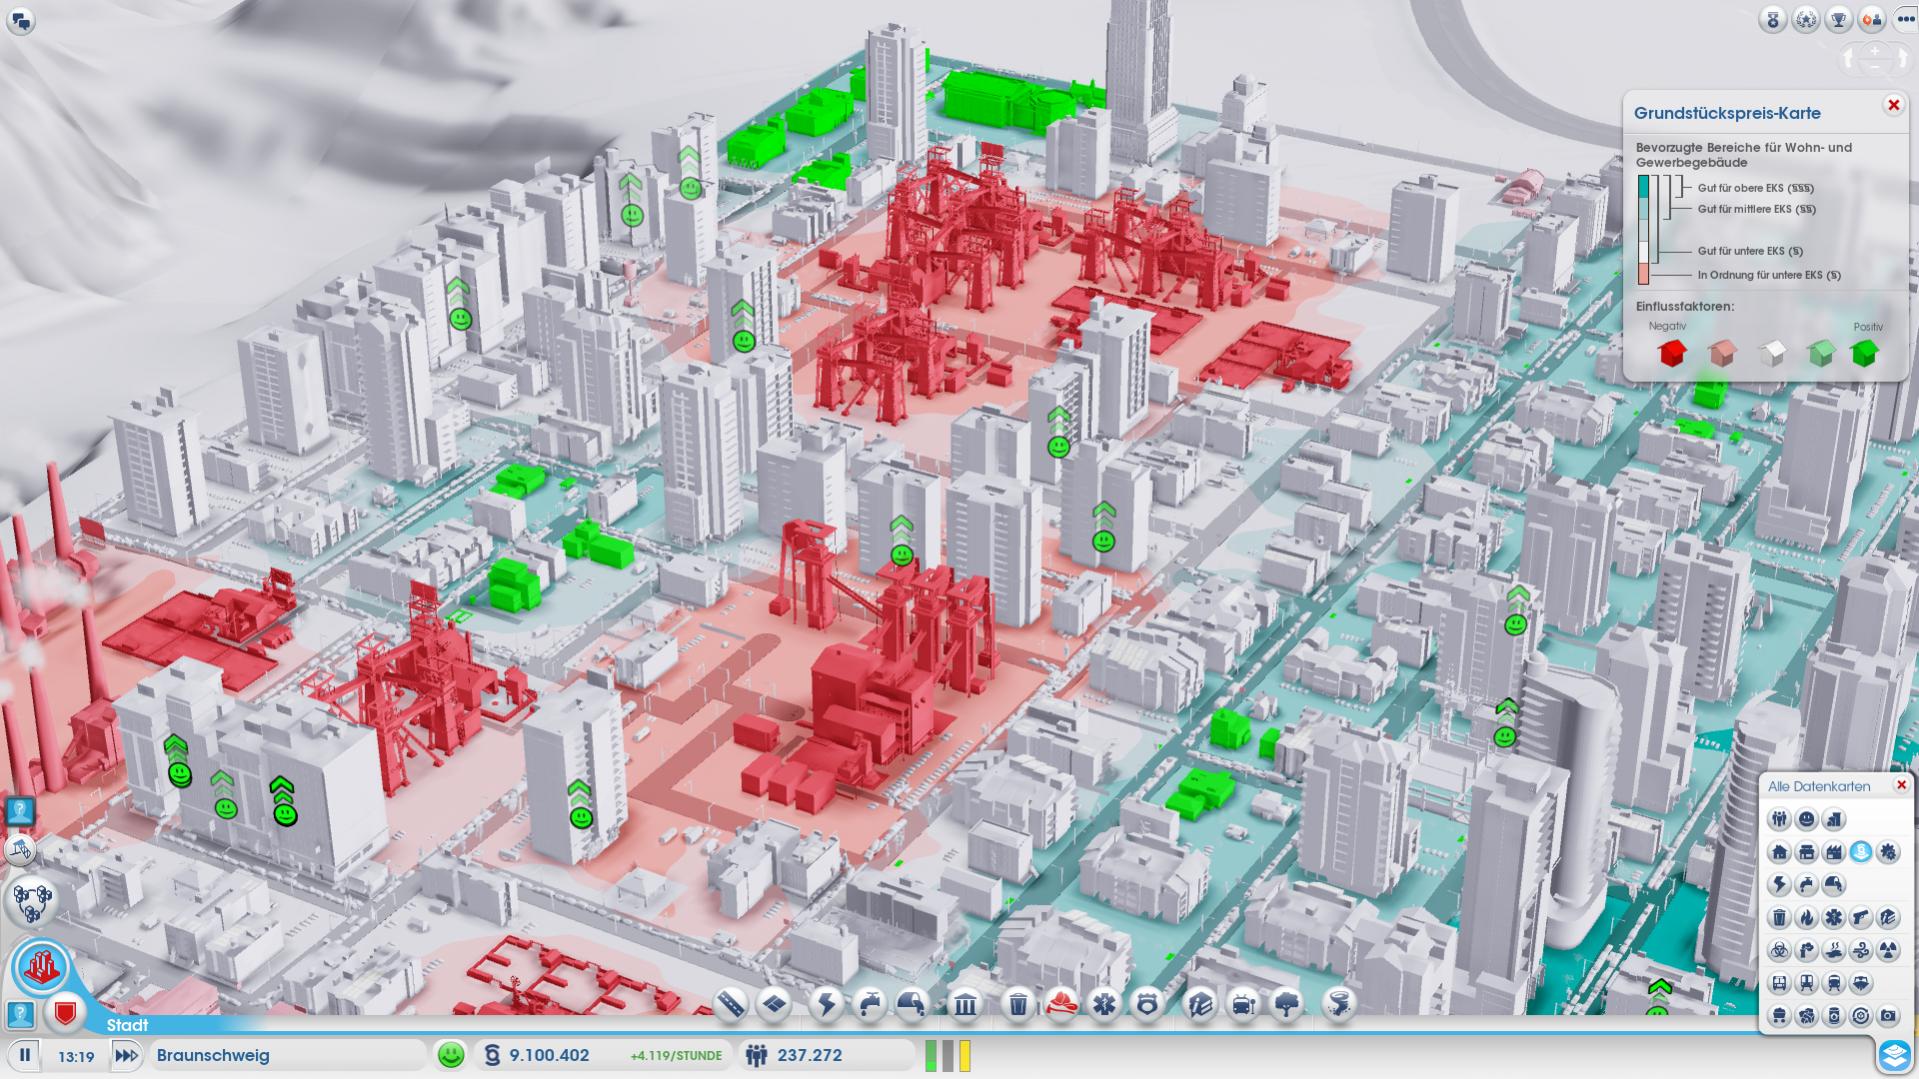Image resolution: width=1919 pixels, height=1079 pixels.
Task: Toggle the Health data map in Alle Datenkarten
Action: point(1833,917)
